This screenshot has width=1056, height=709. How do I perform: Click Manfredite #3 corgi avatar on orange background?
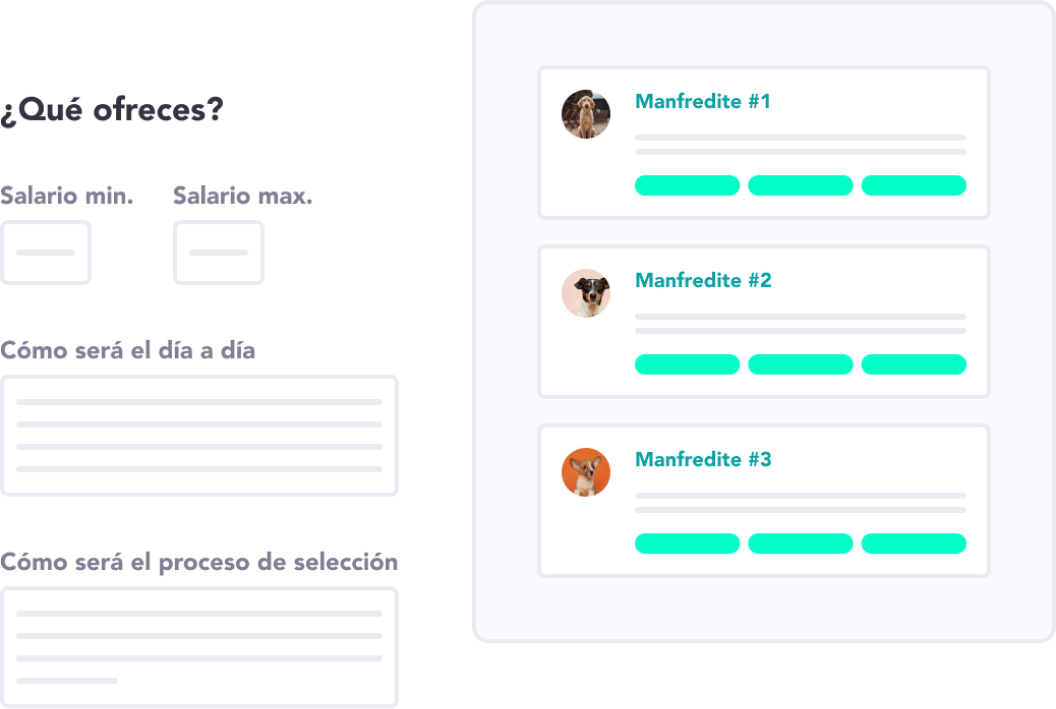[x=586, y=472]
